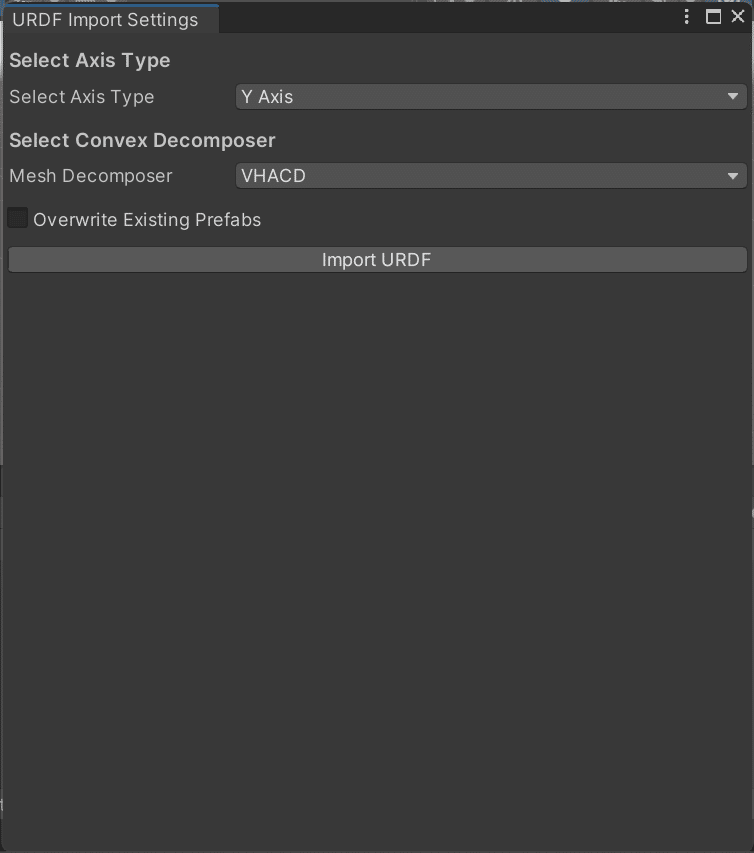Enable the Overwrite Existing Prefabs checkbox

pos(18,218)
